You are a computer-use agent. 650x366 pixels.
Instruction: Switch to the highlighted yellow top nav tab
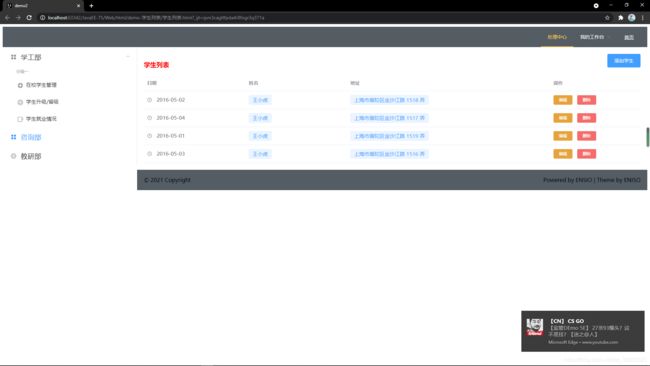tap(557, 37)
